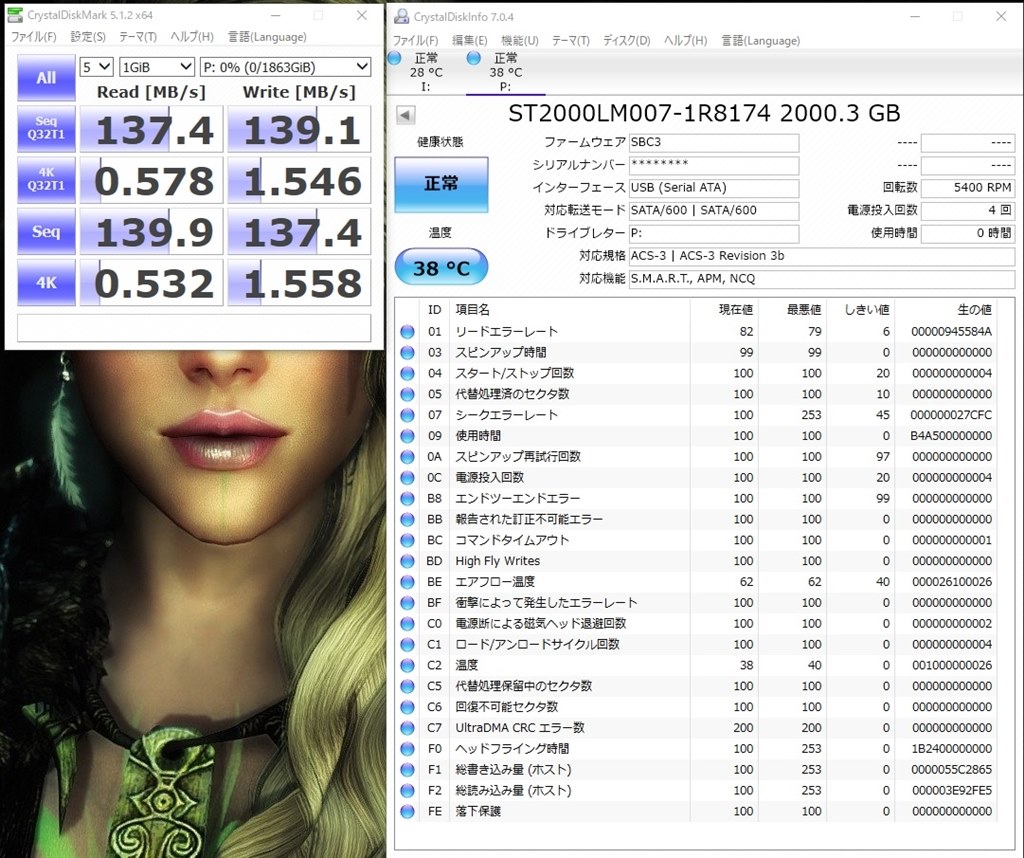The height and width of the screenshot is (858, 1024).
Task: Click the 対応転送モード field SATA/600
Action: [714, 211]
